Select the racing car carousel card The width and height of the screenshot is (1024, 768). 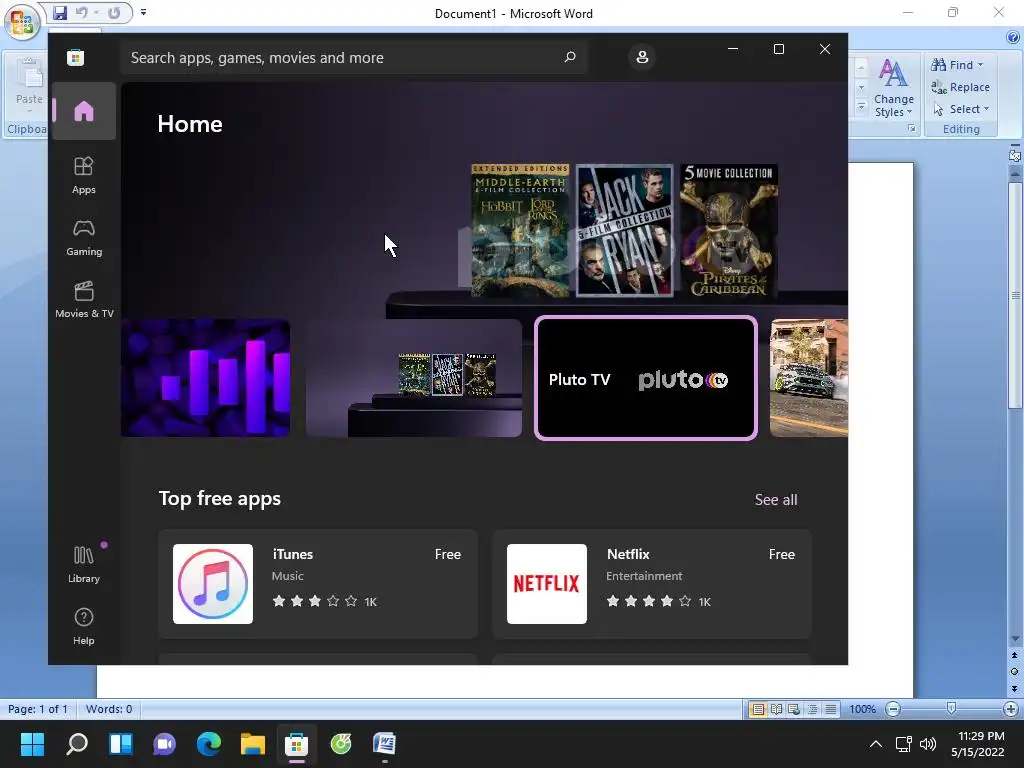tap(808, 377)
